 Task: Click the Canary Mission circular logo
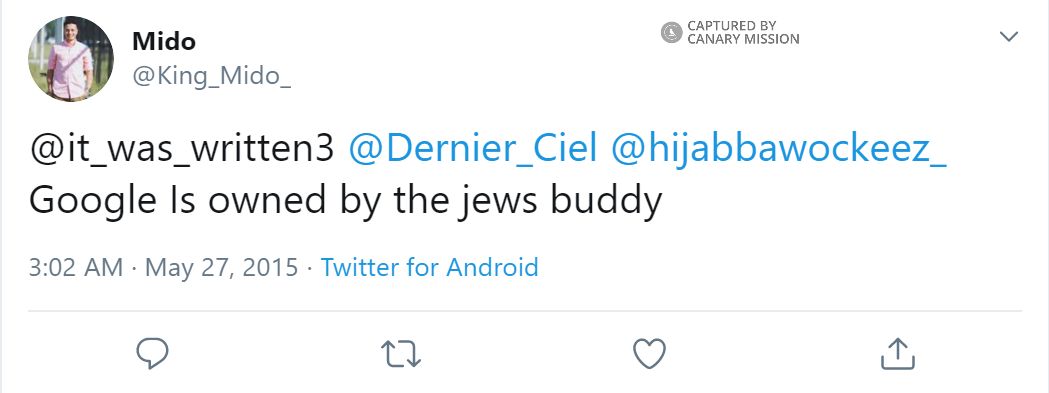click(672, 32)
